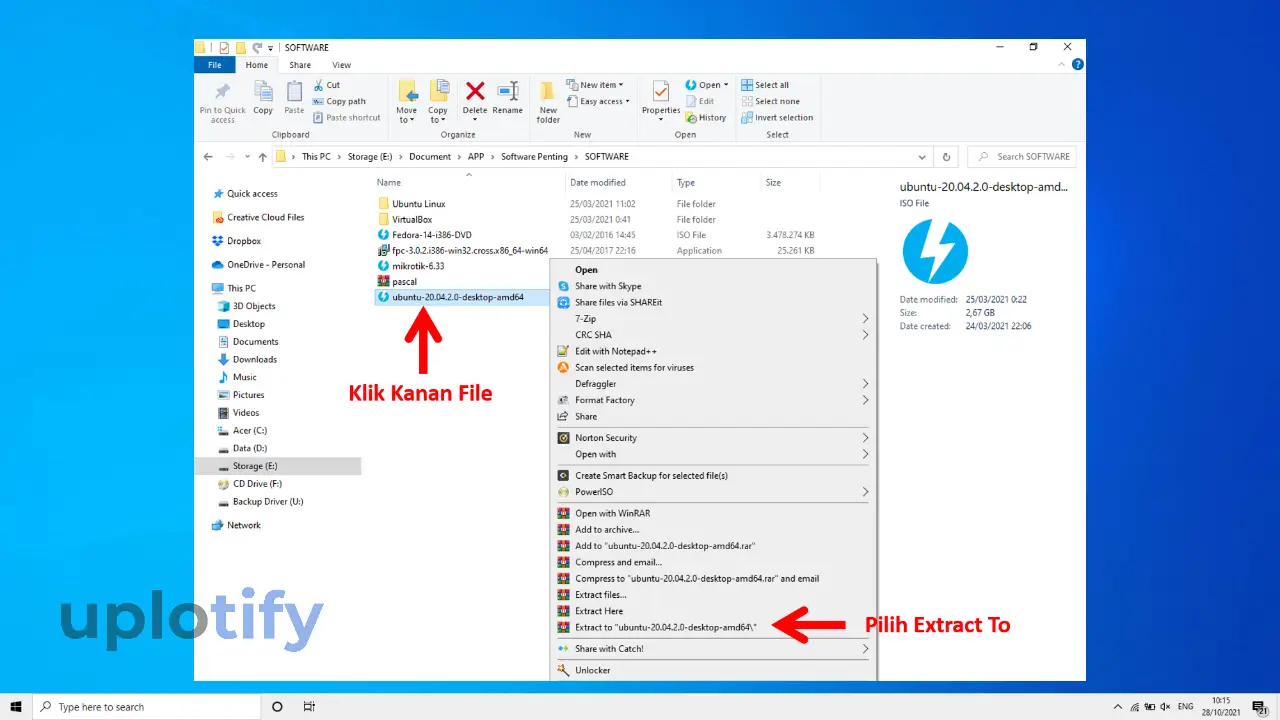
Task: Open the Easy access dropdown
Action: coord(599,101)
